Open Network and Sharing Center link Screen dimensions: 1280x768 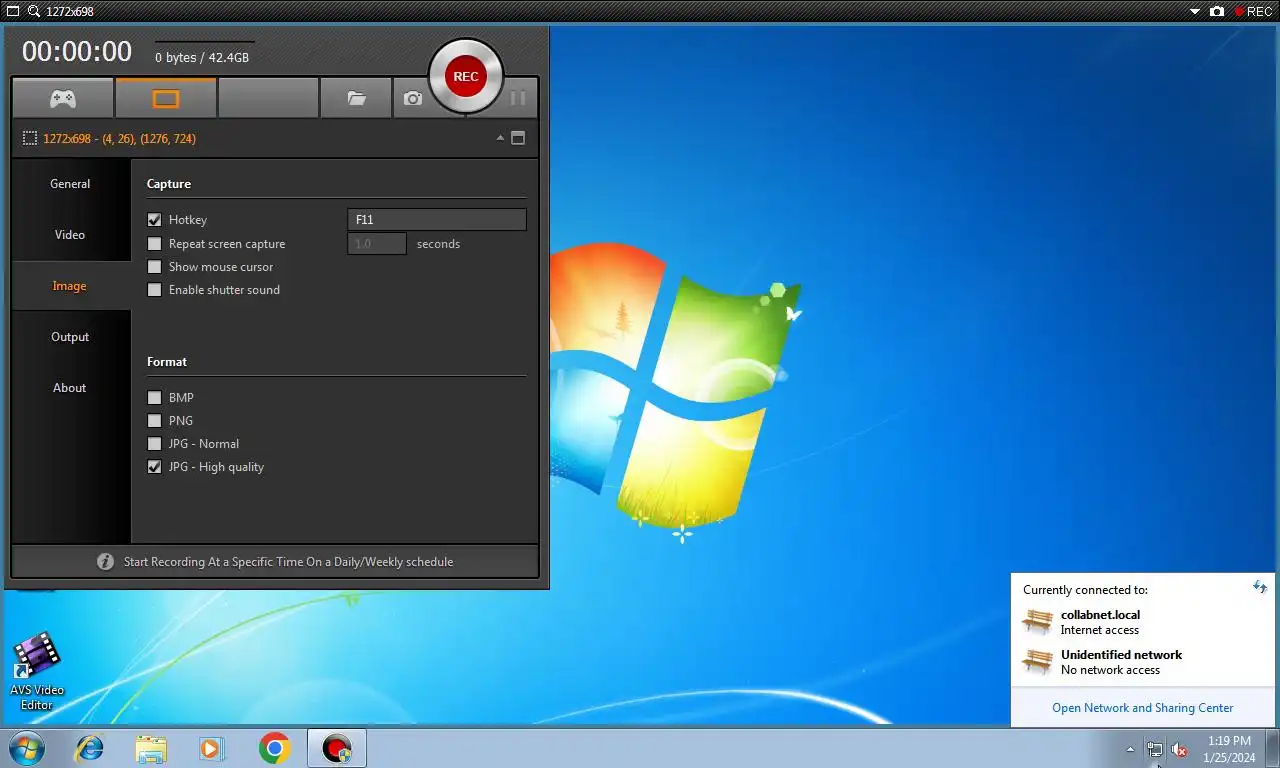pyautogui.click(x=1142, y=708)
